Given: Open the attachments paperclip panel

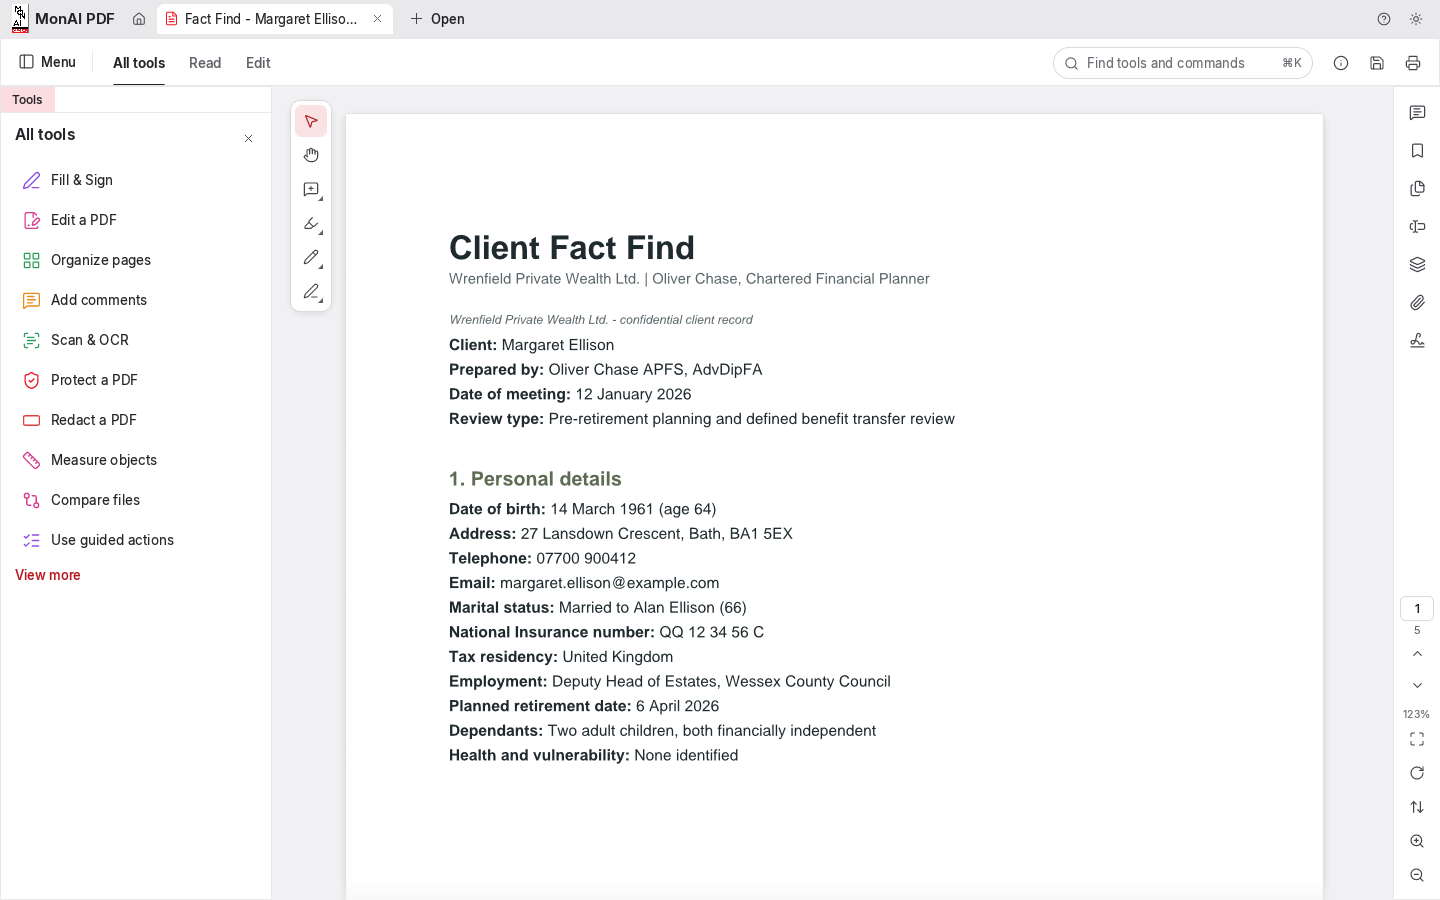Looking at the screenshot, I should (x=1417, y=303).
